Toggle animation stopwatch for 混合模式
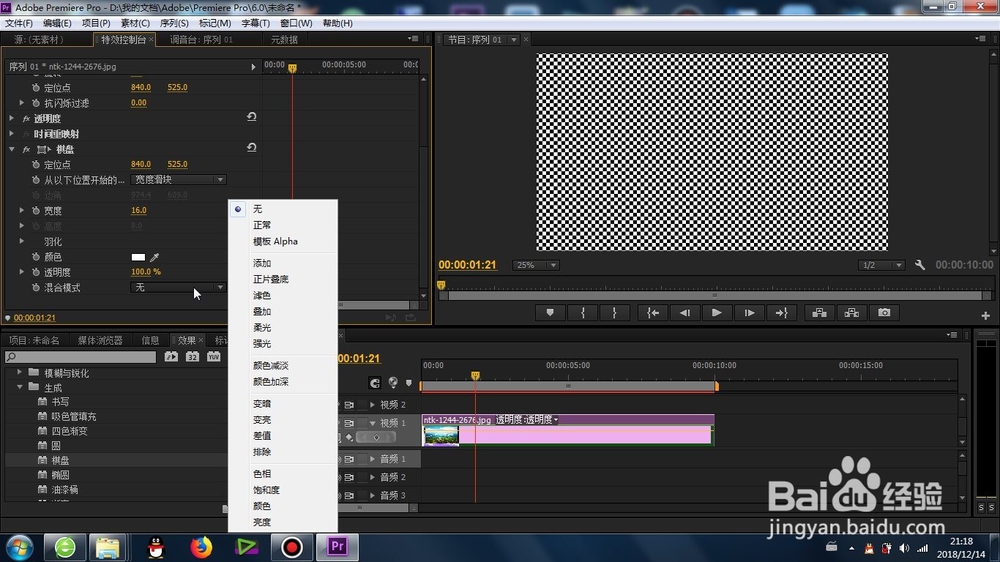1000x562 pixels. [36, 288]
